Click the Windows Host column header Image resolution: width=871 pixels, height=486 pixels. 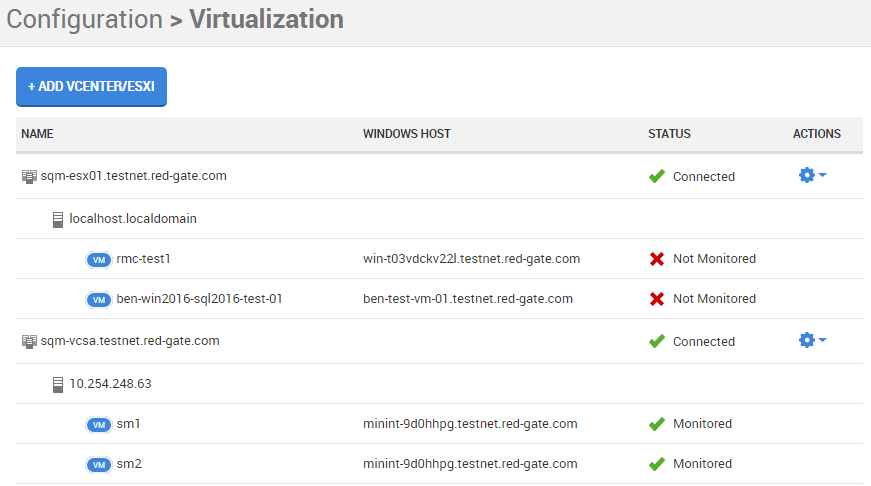(x=406, y=134)
